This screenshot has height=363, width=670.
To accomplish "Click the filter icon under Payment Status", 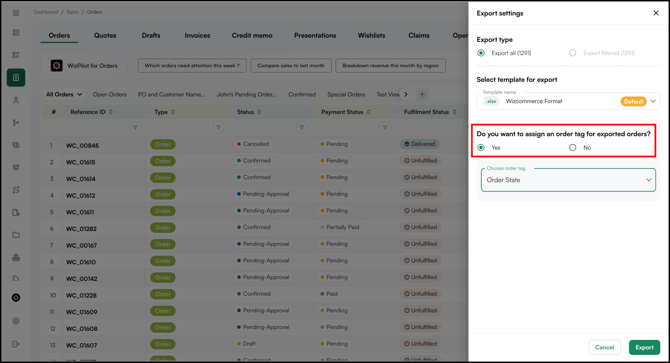I will [x=385, y=127].
